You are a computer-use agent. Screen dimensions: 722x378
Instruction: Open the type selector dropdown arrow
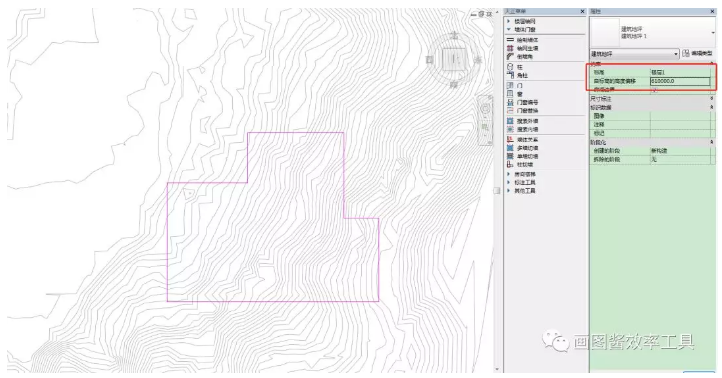pyautogui.click(x=713, y=33)
